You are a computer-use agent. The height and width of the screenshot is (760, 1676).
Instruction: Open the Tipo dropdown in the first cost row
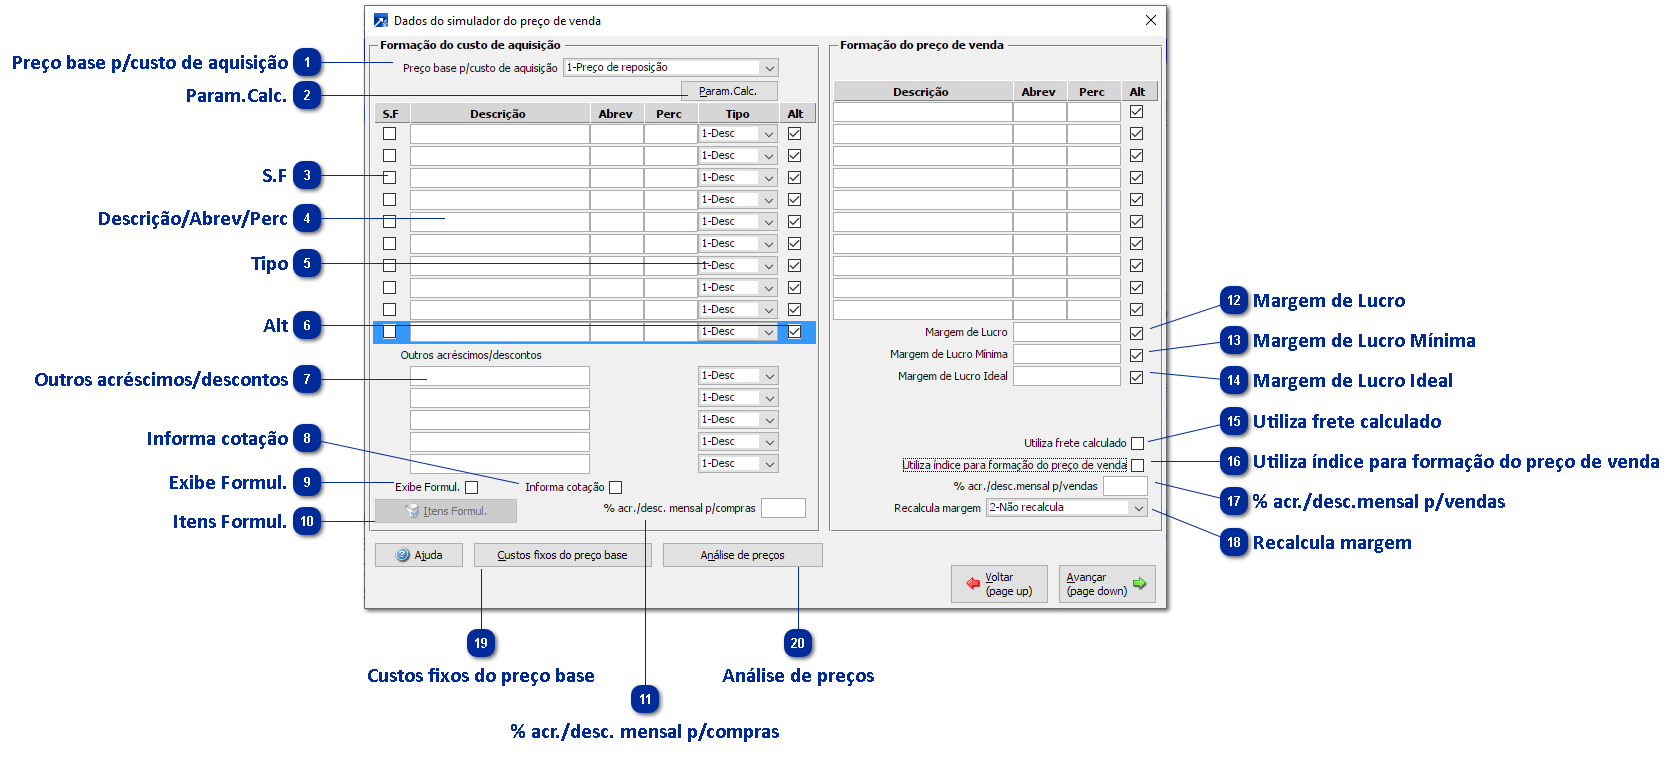click(x=769, y=134)
